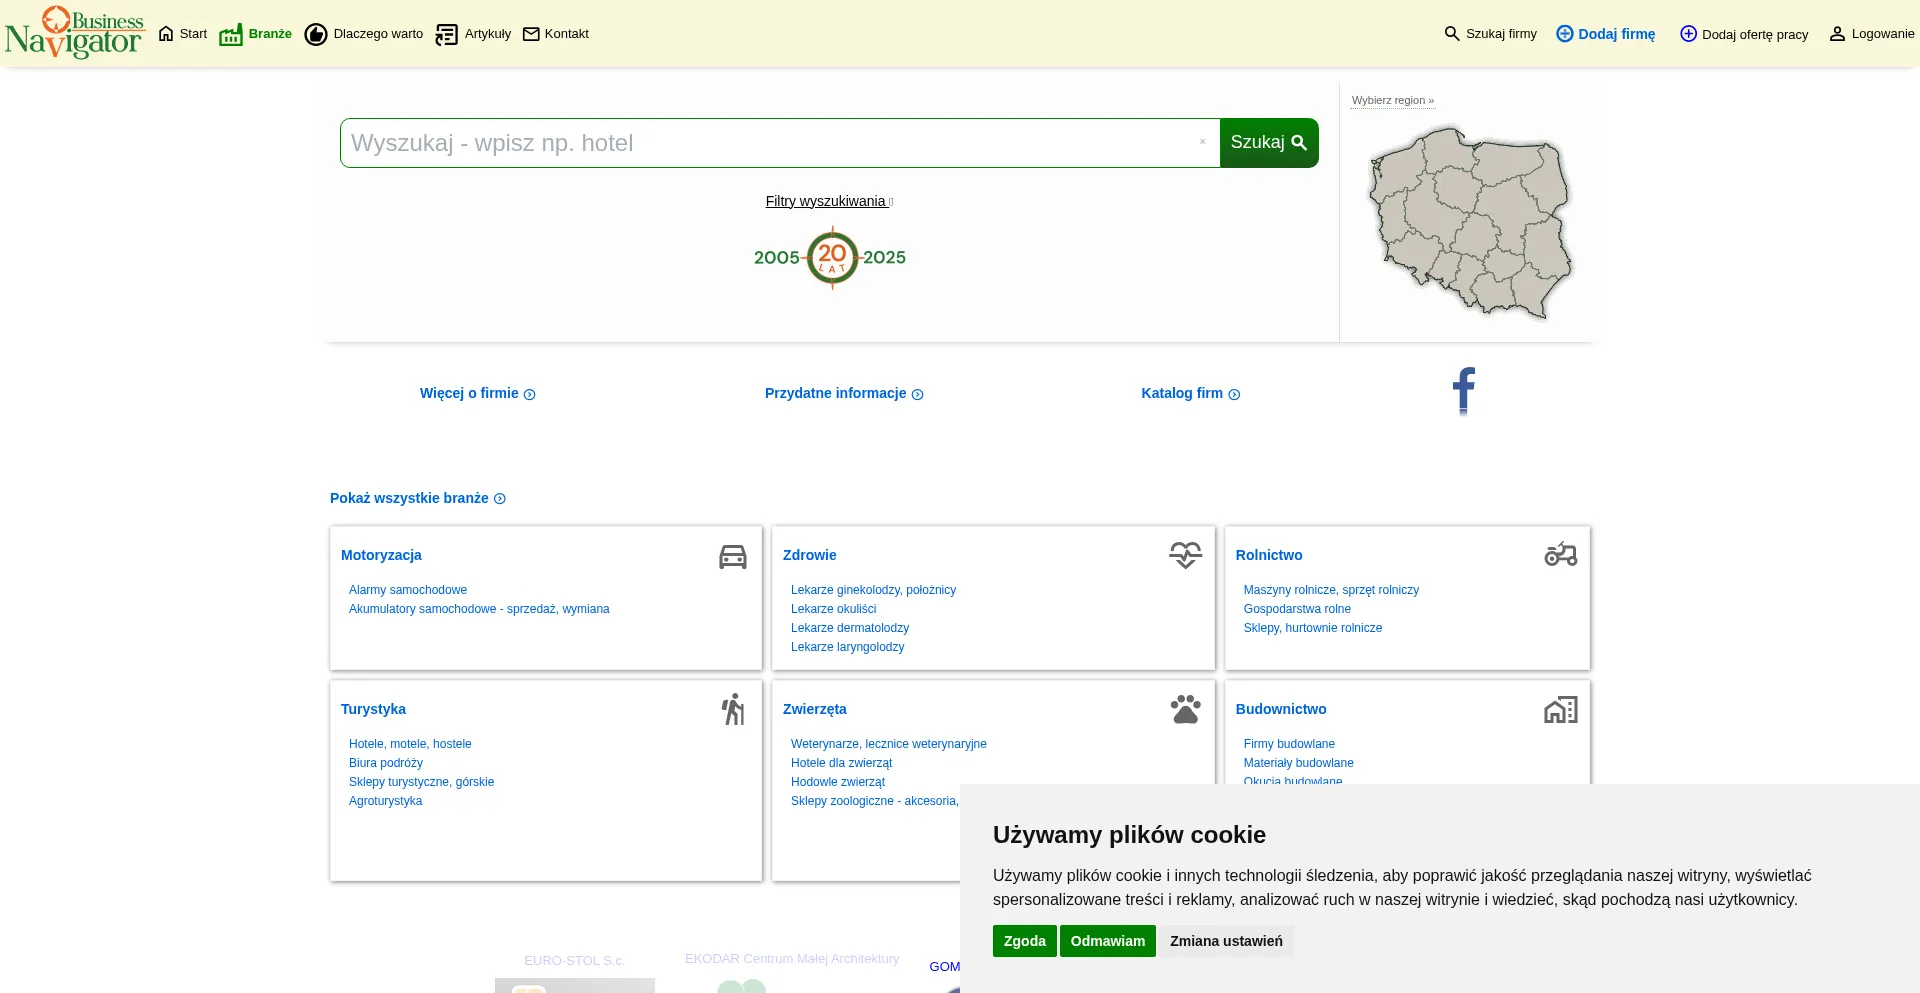
Task: Clear the search field with the x
Action: pos(1202,142)
